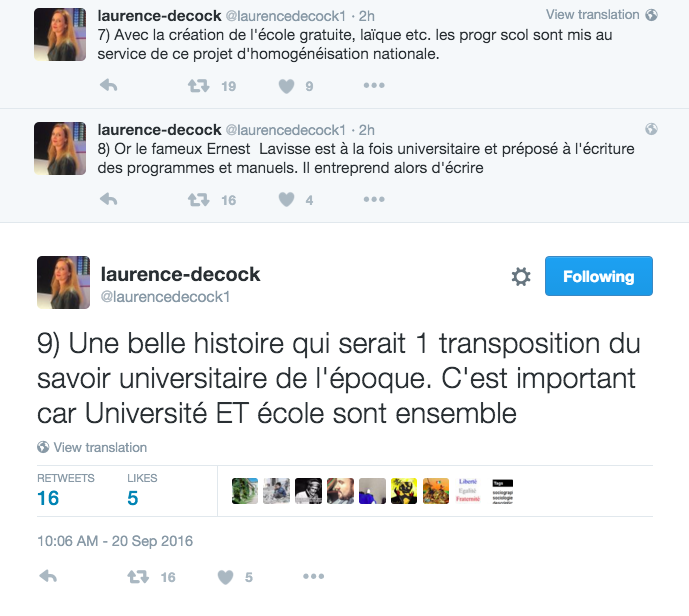The height and width of the screenshot is (616, 689).
Task: Click the globe icon on tweet 8
Action: [651, 129]
